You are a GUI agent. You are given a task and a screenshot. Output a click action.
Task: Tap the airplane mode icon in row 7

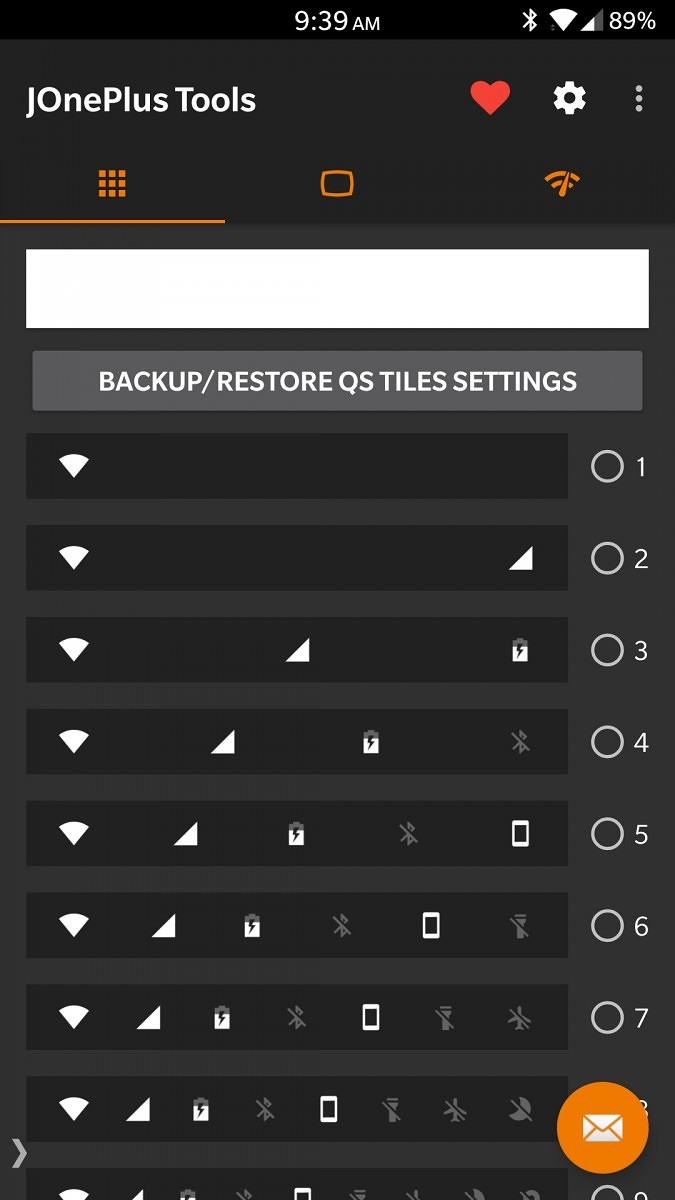[x=519, y=1018]
